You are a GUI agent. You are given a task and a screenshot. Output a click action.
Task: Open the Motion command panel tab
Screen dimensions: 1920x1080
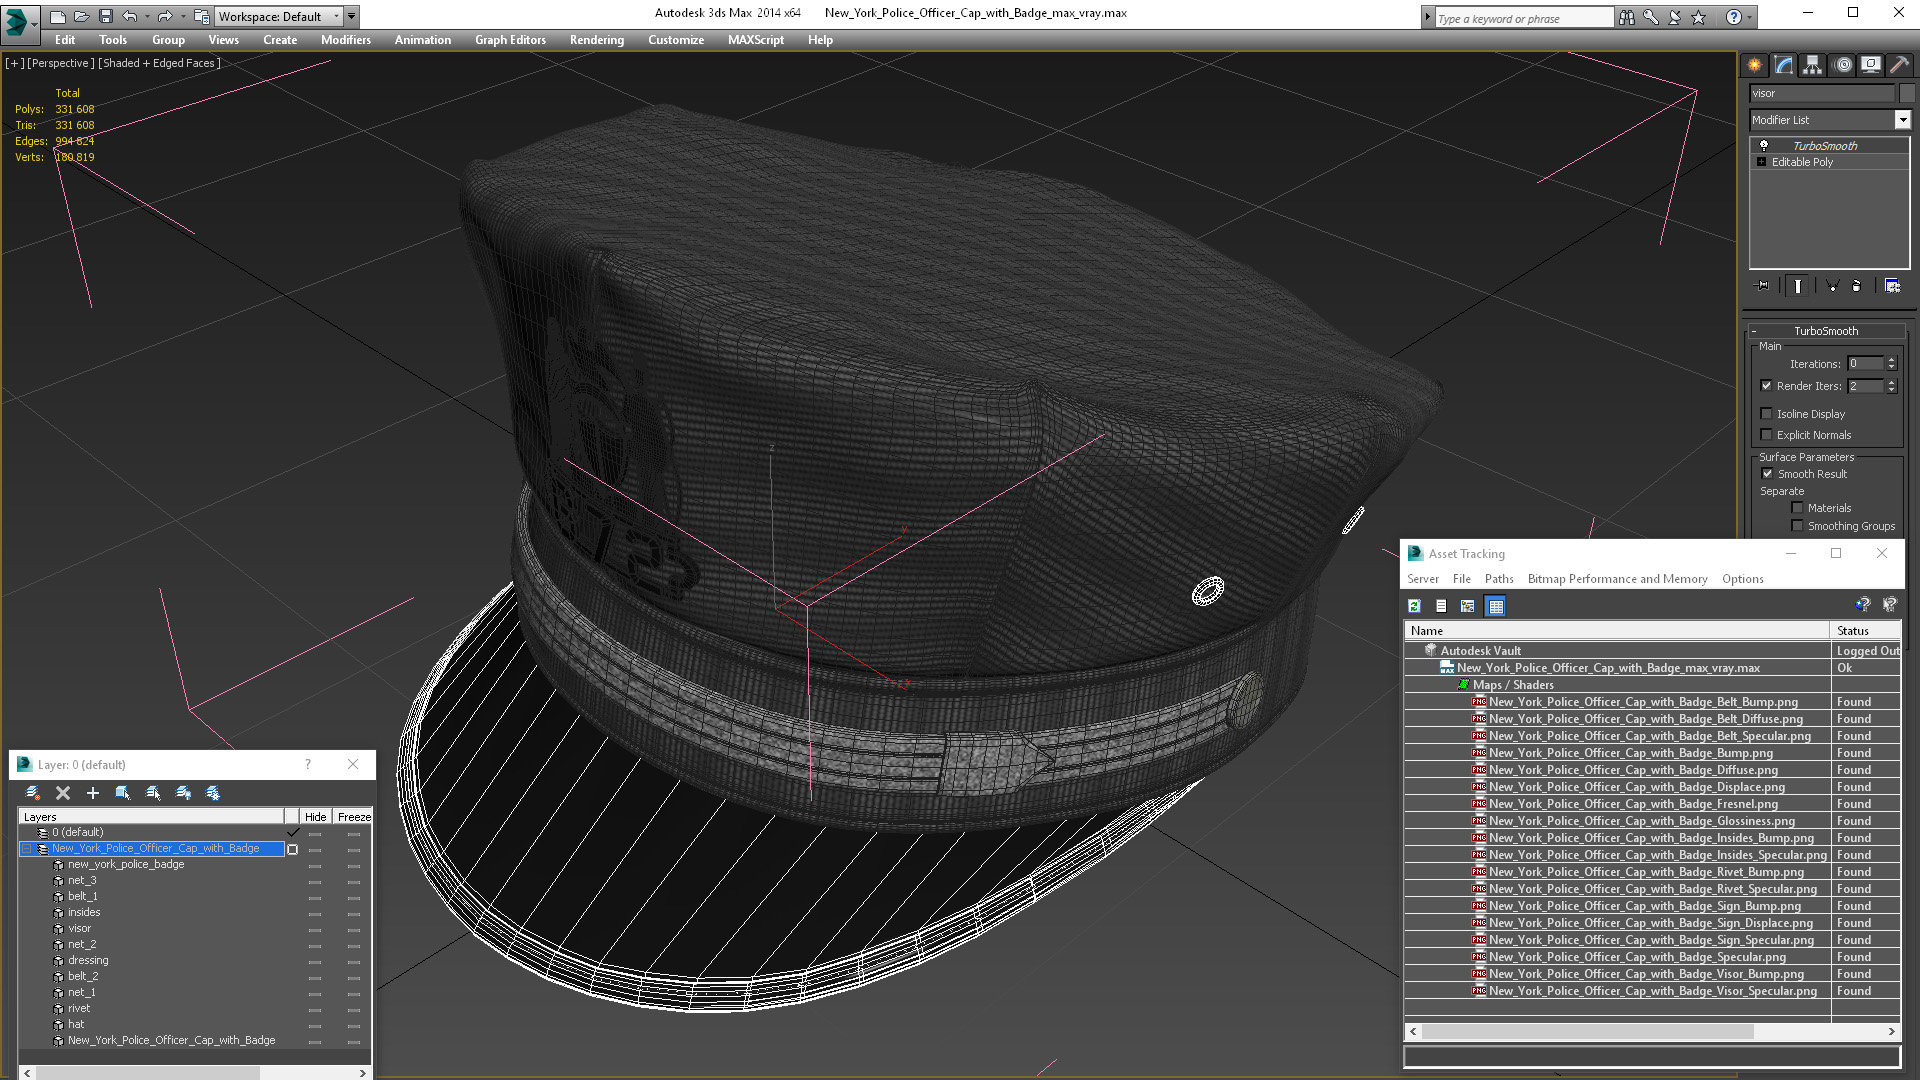[x=1843, y=65]
